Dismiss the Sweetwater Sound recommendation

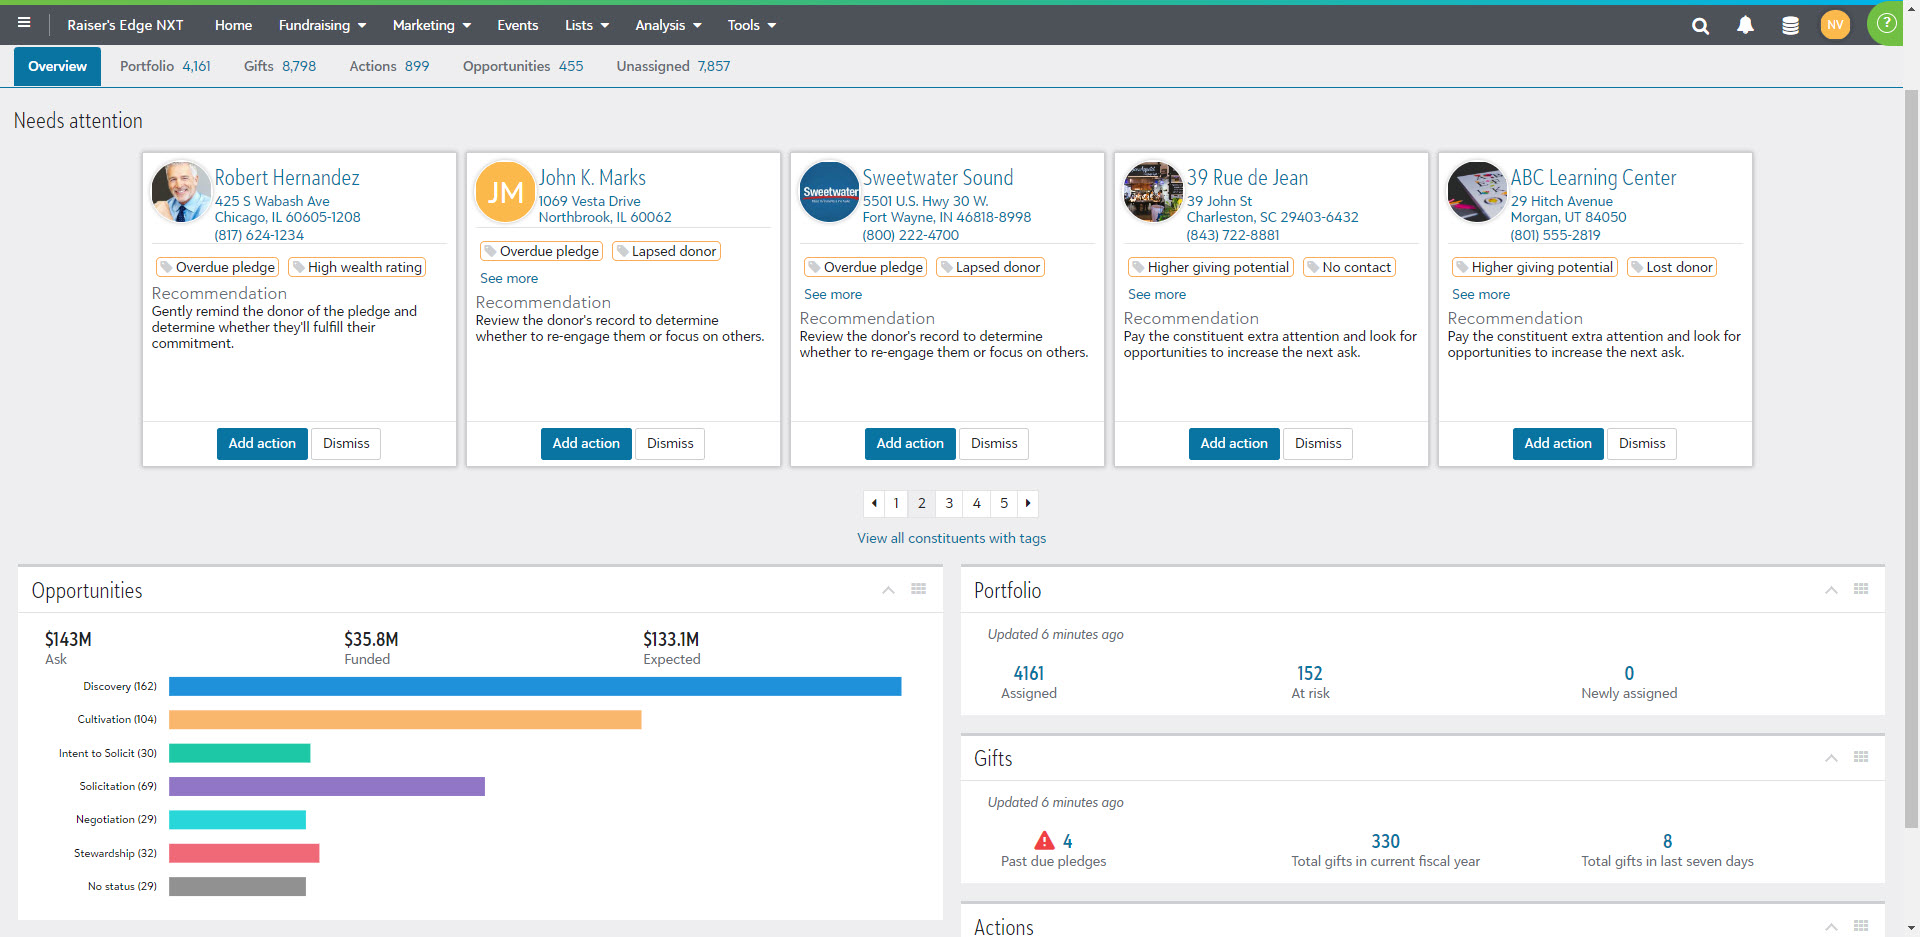(x=993, y=443)
